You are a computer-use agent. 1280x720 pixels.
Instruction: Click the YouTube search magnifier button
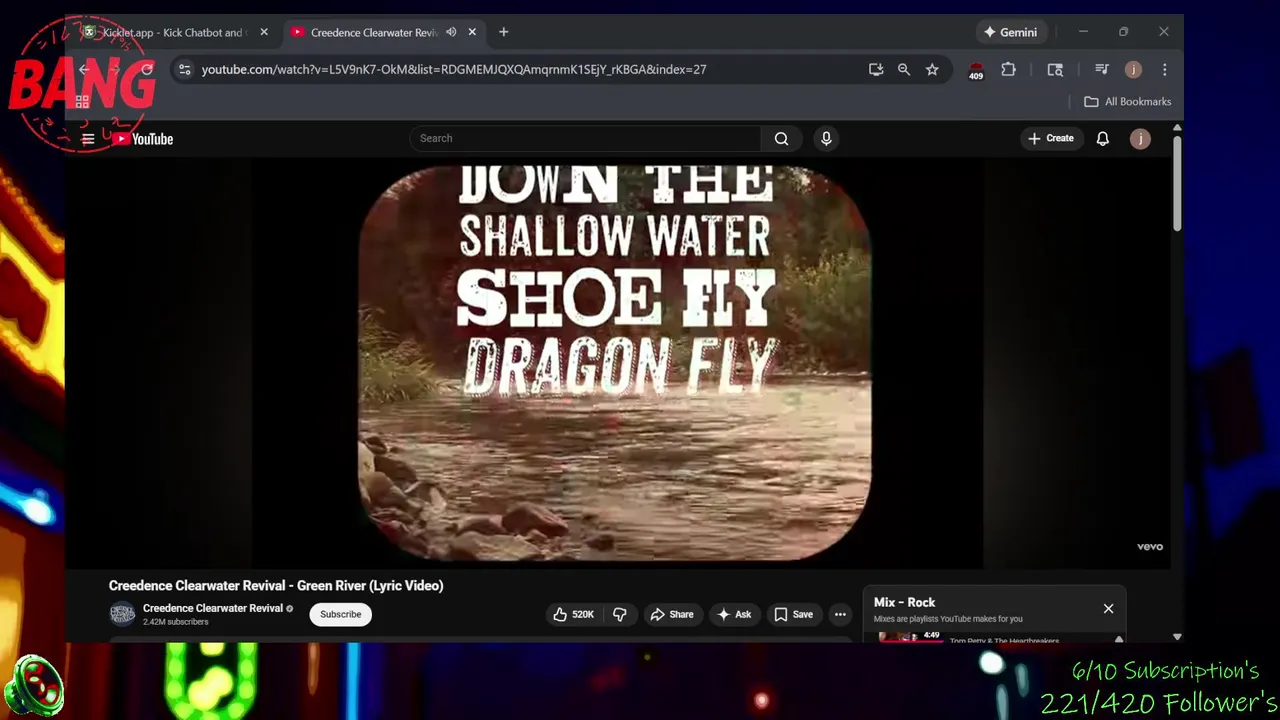pos(782,139)
